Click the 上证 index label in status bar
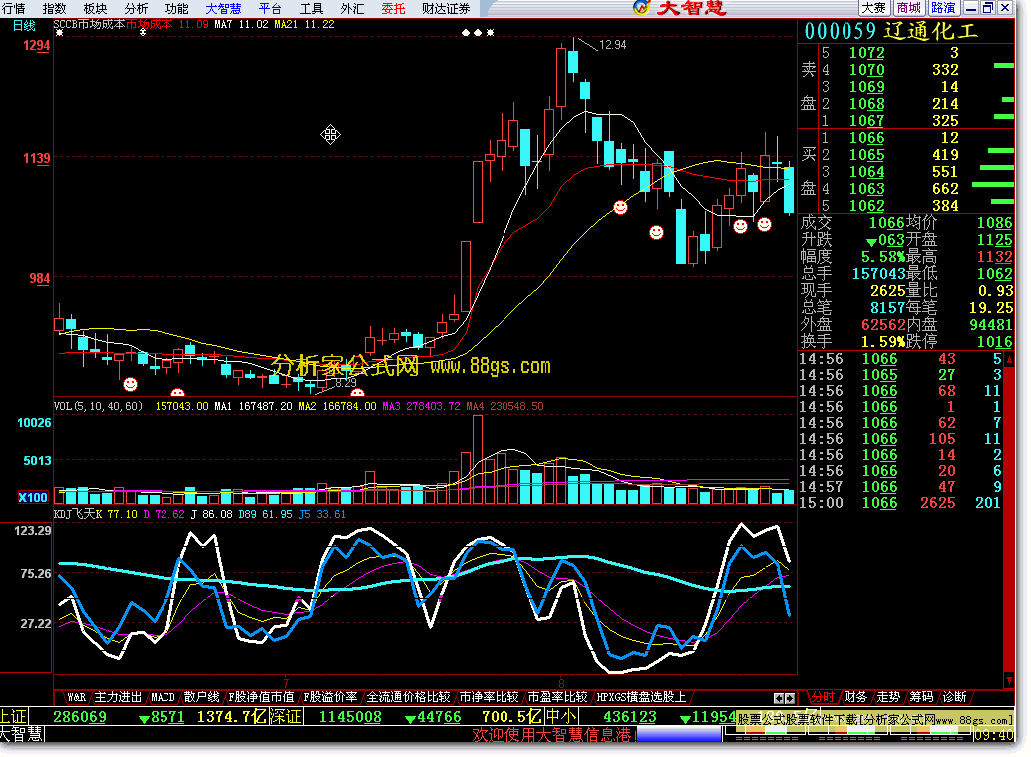 [14, 717]
